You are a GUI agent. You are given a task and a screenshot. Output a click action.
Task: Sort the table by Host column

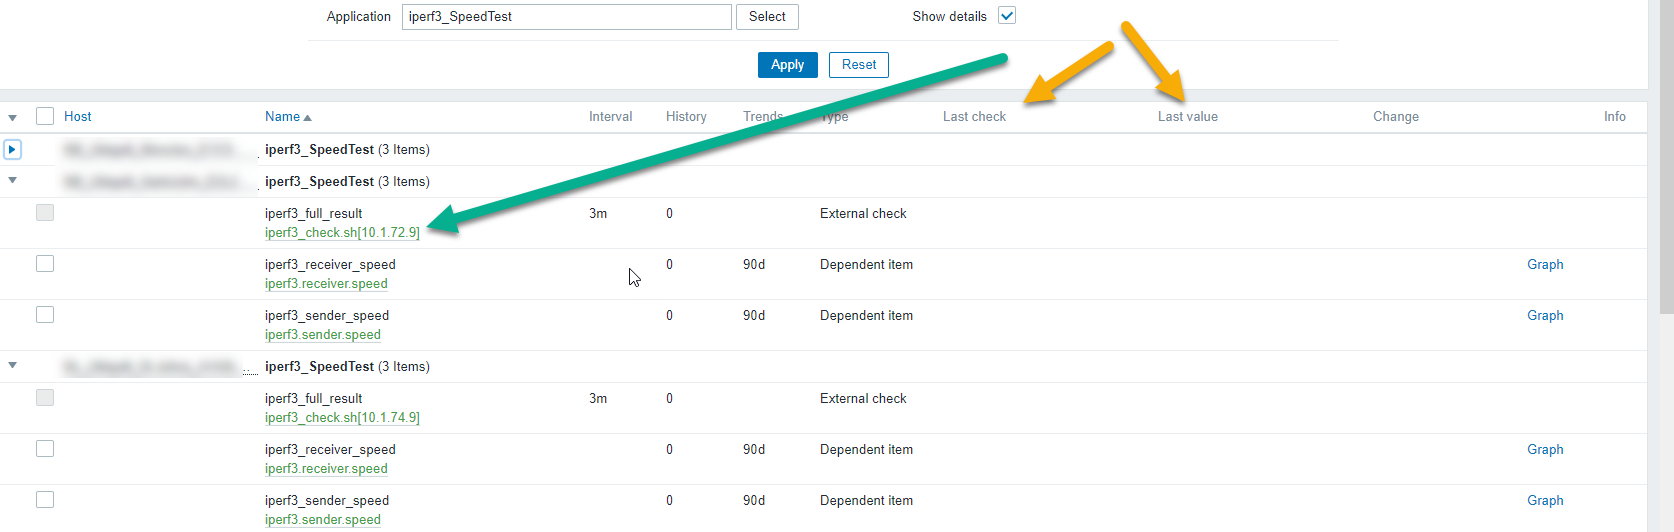point(78,117)
